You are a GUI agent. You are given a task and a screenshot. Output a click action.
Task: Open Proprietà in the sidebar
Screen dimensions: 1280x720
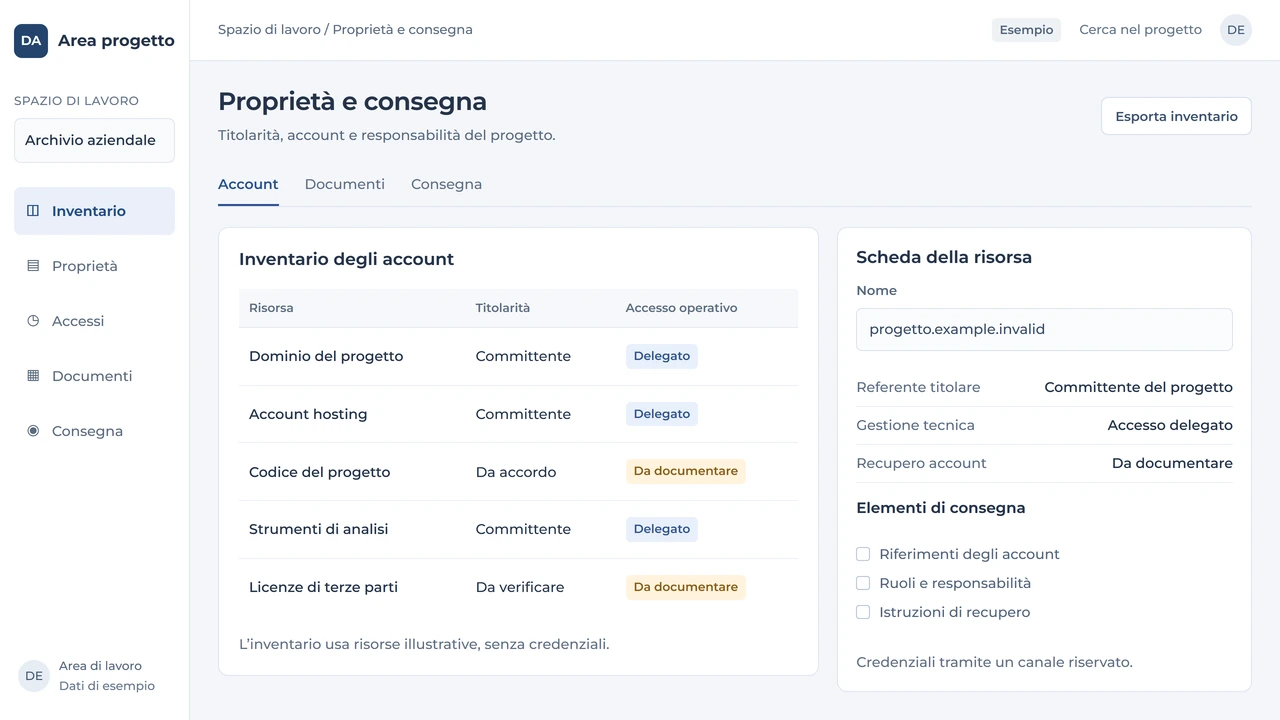pyautogui.click(x=94, y=266)
